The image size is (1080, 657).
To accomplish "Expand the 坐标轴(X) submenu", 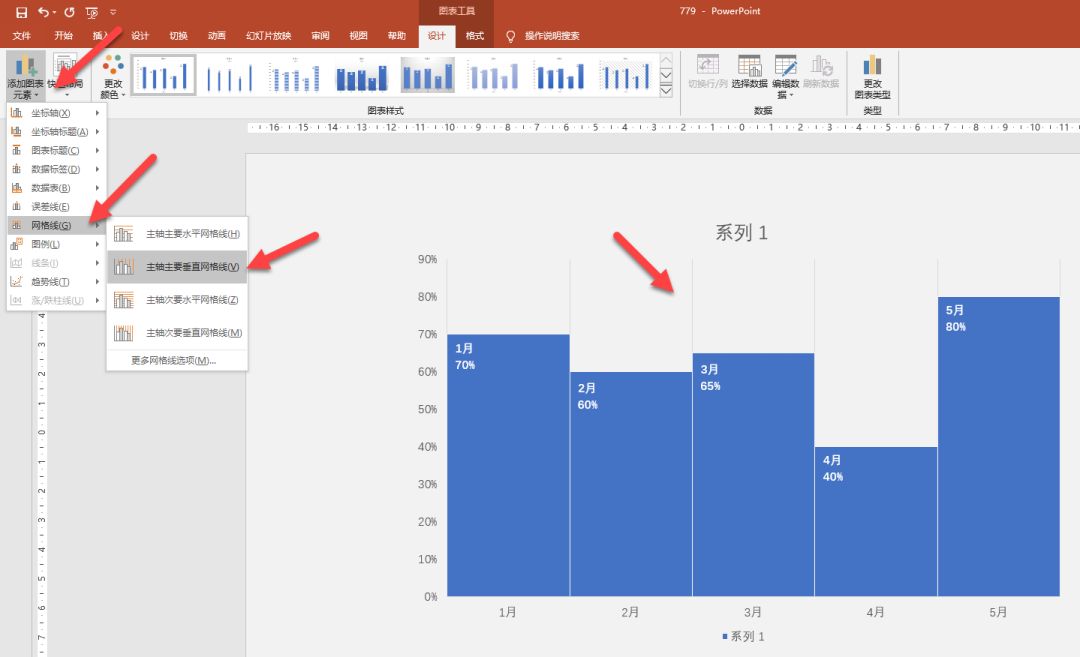I will [x=55, y=113].
